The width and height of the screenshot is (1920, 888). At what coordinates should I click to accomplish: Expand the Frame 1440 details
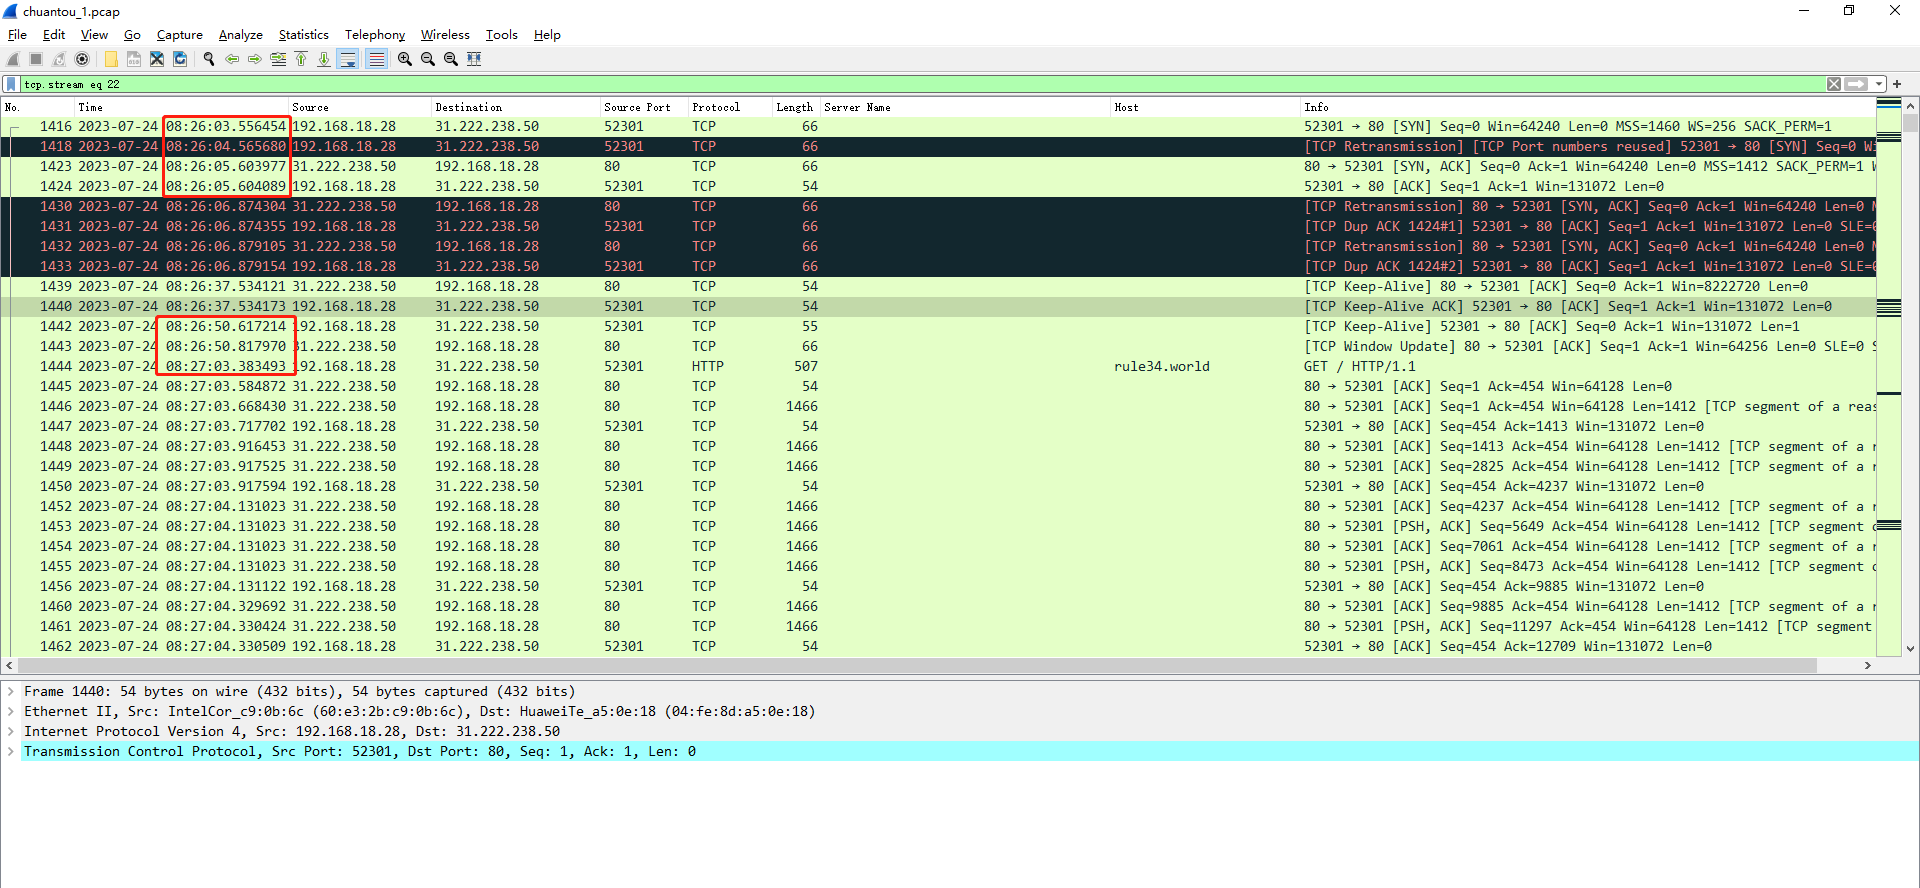(x=11, y=691)
